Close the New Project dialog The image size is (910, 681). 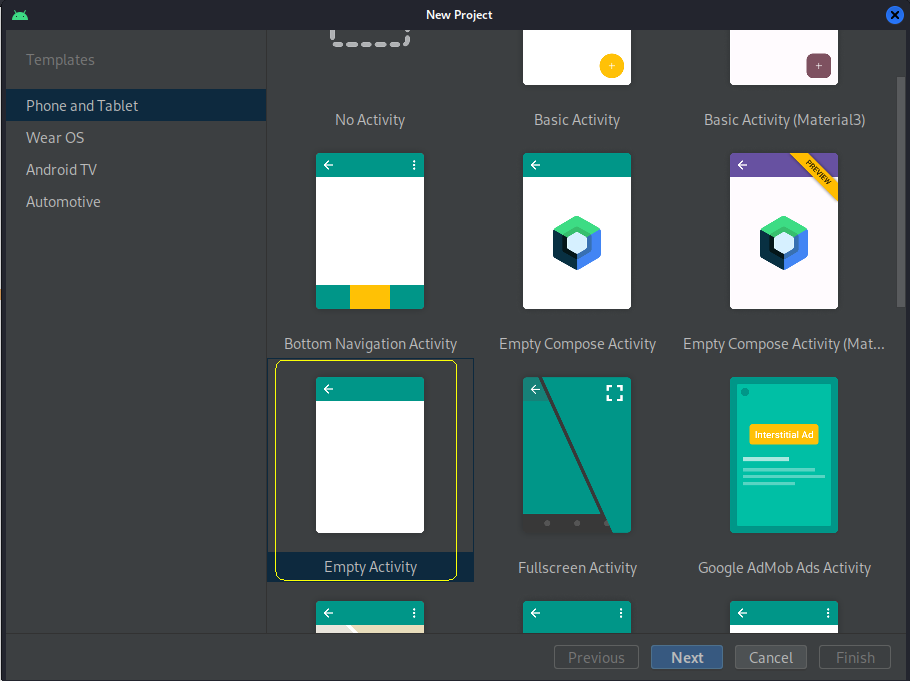894,15
